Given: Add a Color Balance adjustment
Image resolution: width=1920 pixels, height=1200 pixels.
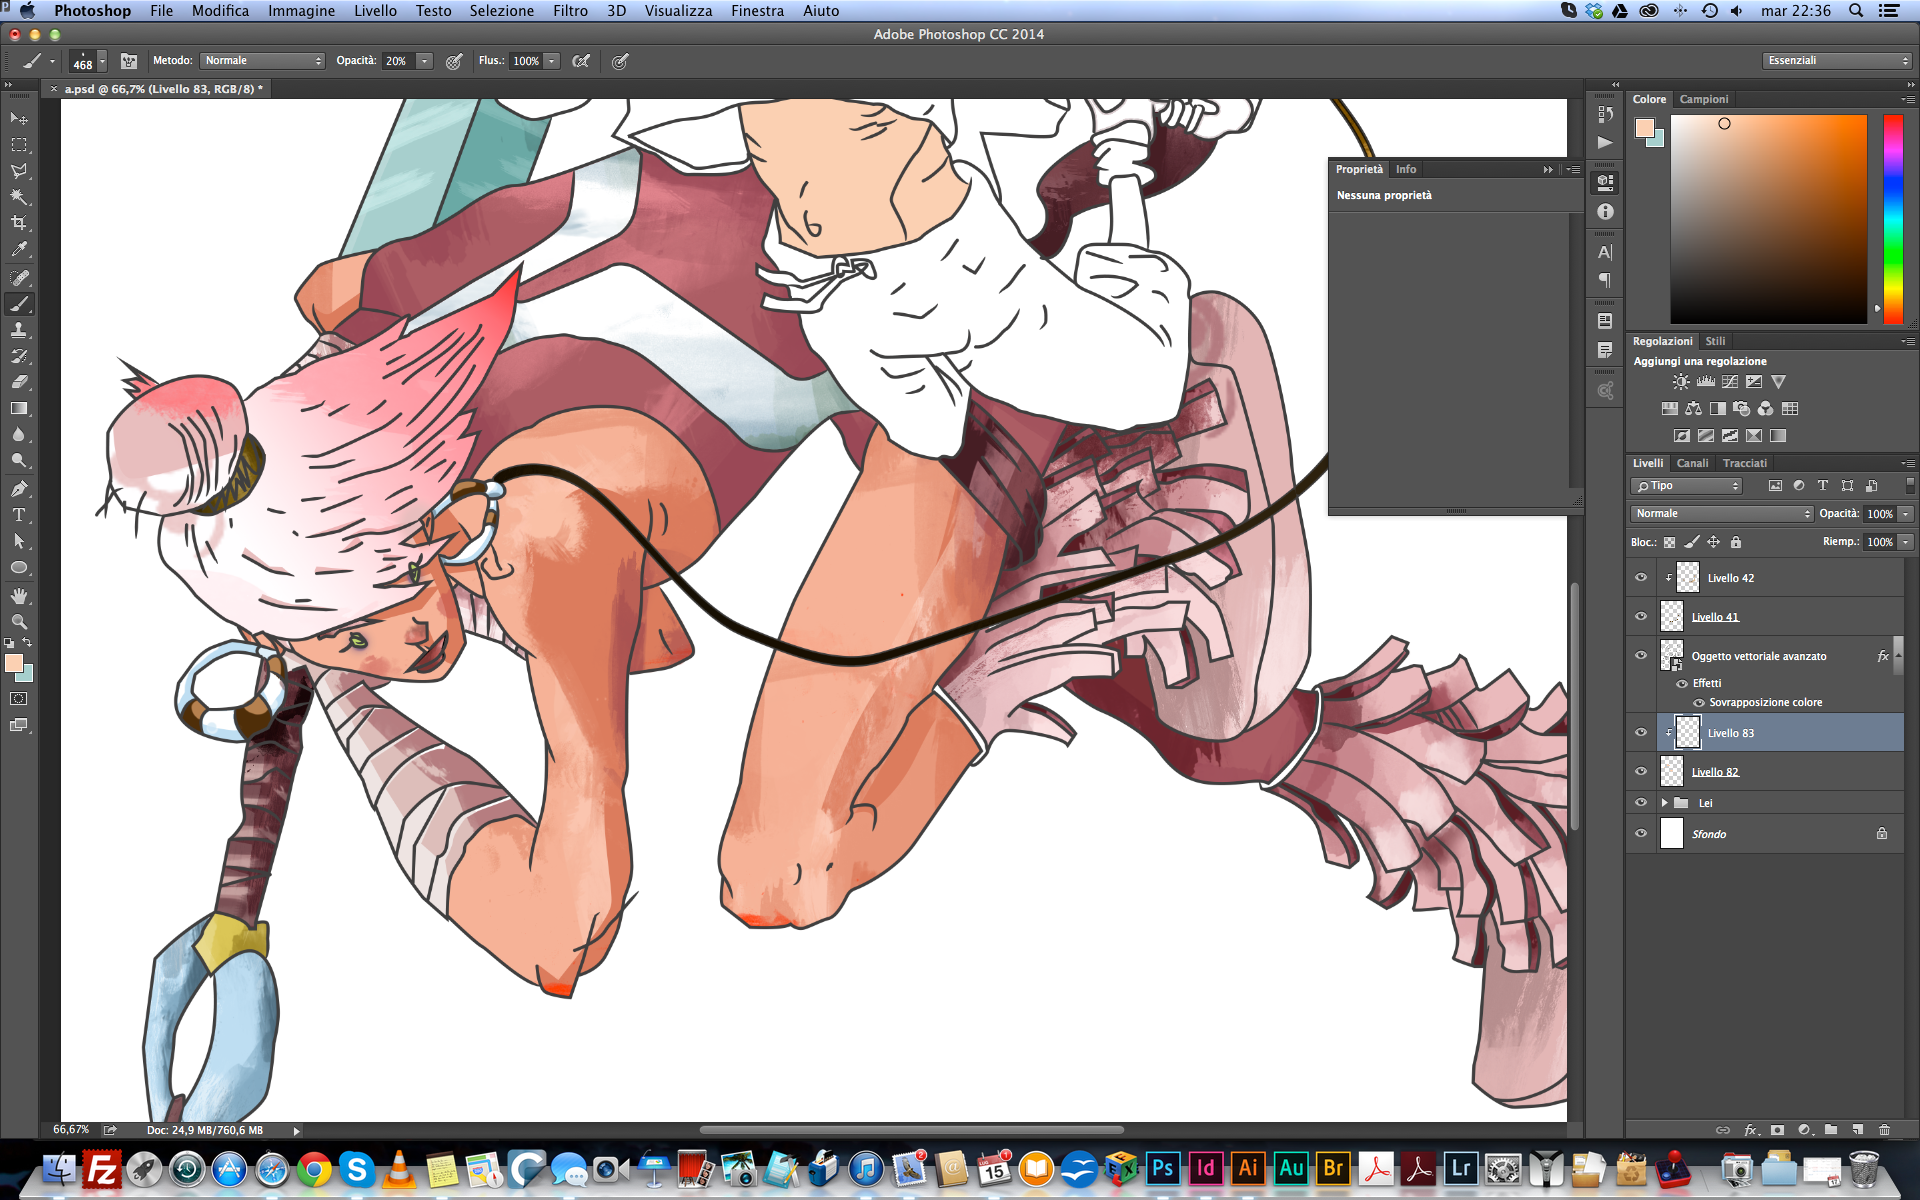Looking at the screenshot, I should tap(1693, 409).
